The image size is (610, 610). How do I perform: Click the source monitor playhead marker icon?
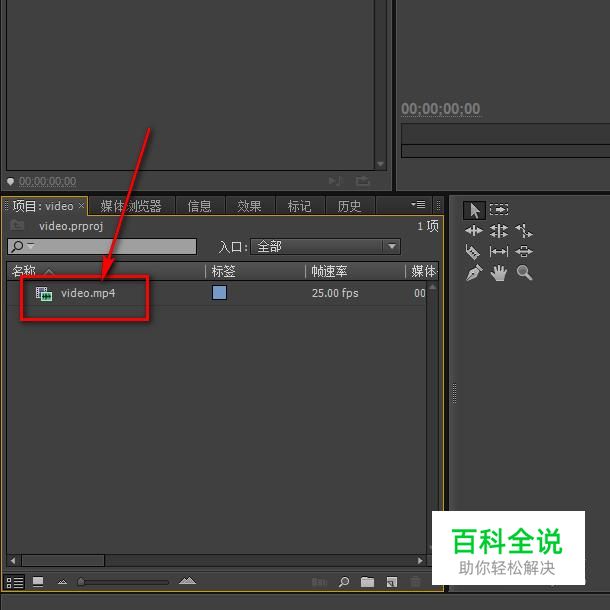(x=11, y=181)
